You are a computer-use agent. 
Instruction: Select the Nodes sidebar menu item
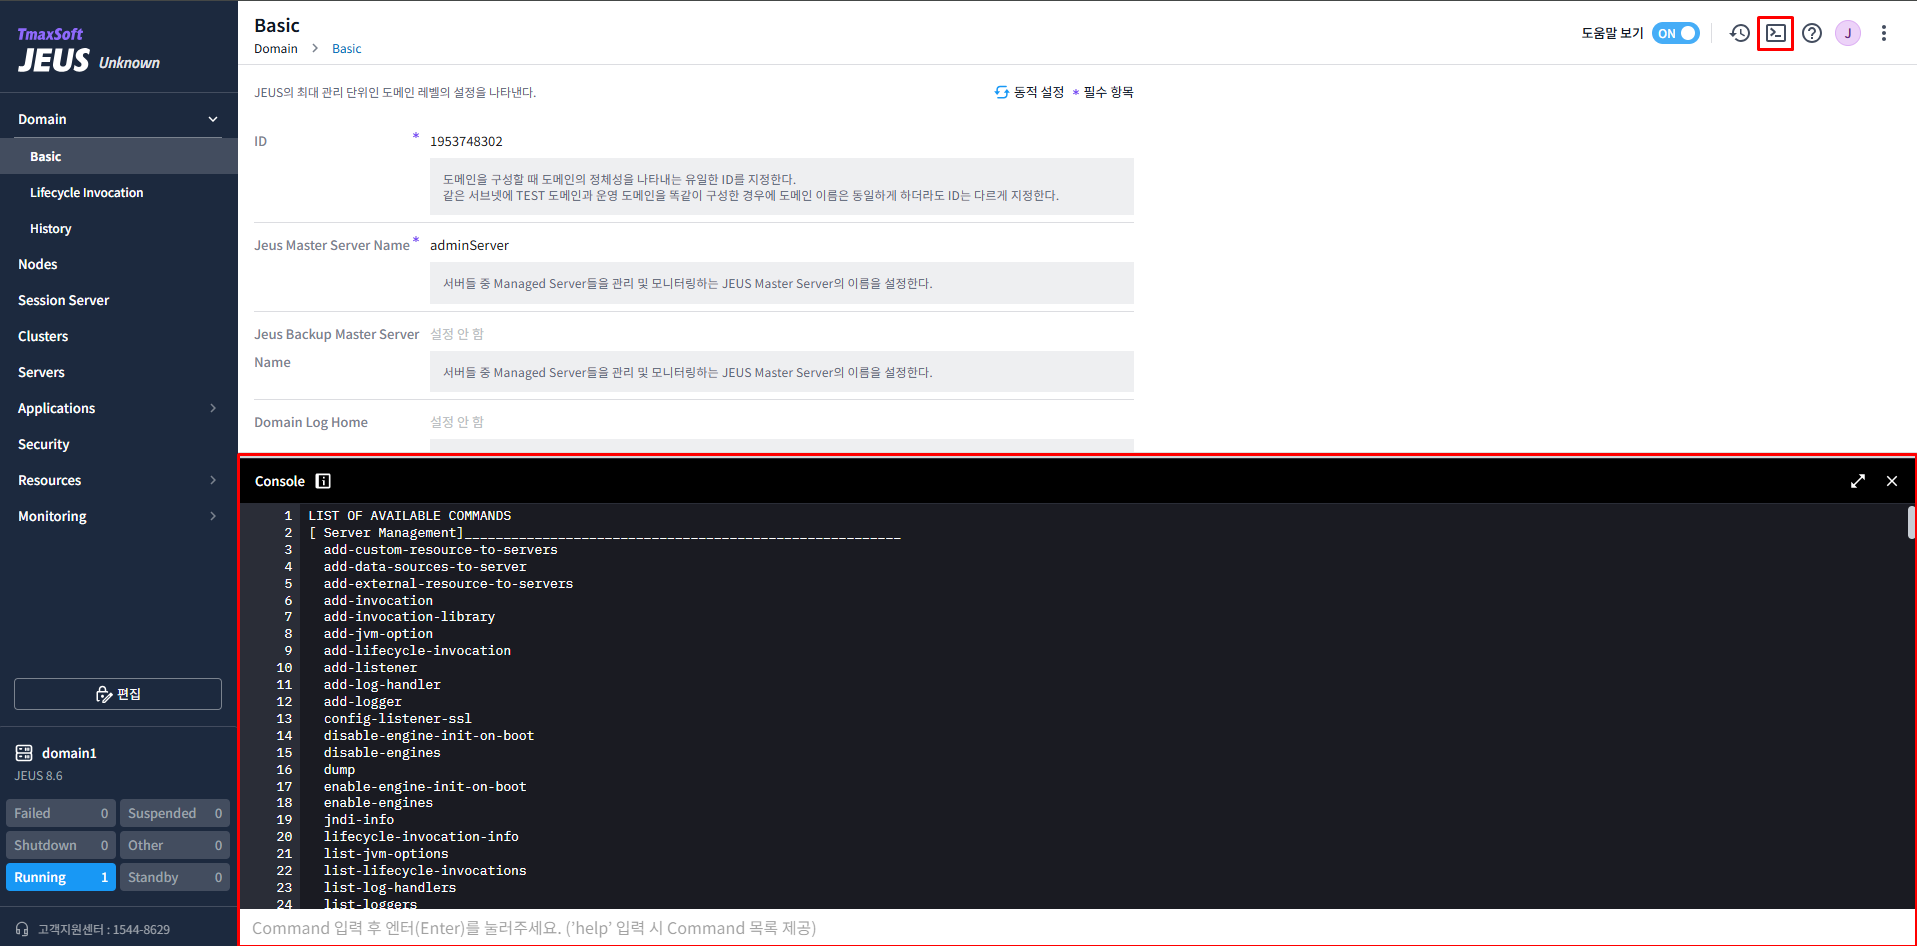pos(38,264)
